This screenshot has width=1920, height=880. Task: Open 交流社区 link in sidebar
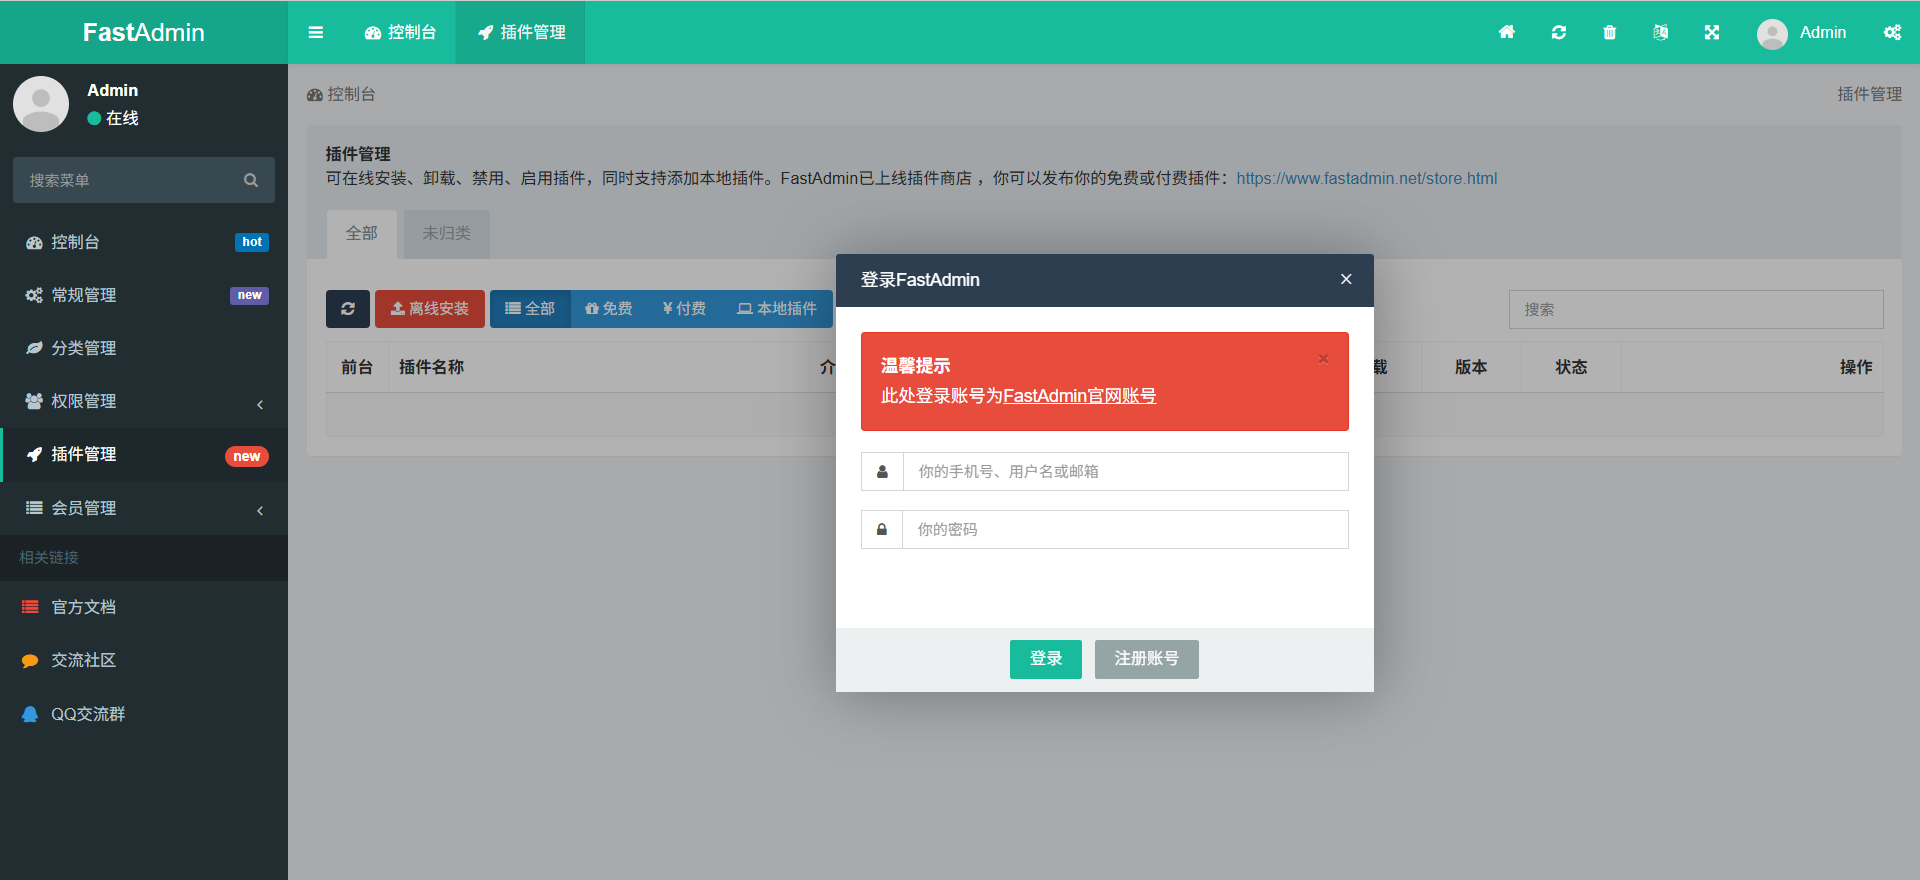[x=144, y=660]
